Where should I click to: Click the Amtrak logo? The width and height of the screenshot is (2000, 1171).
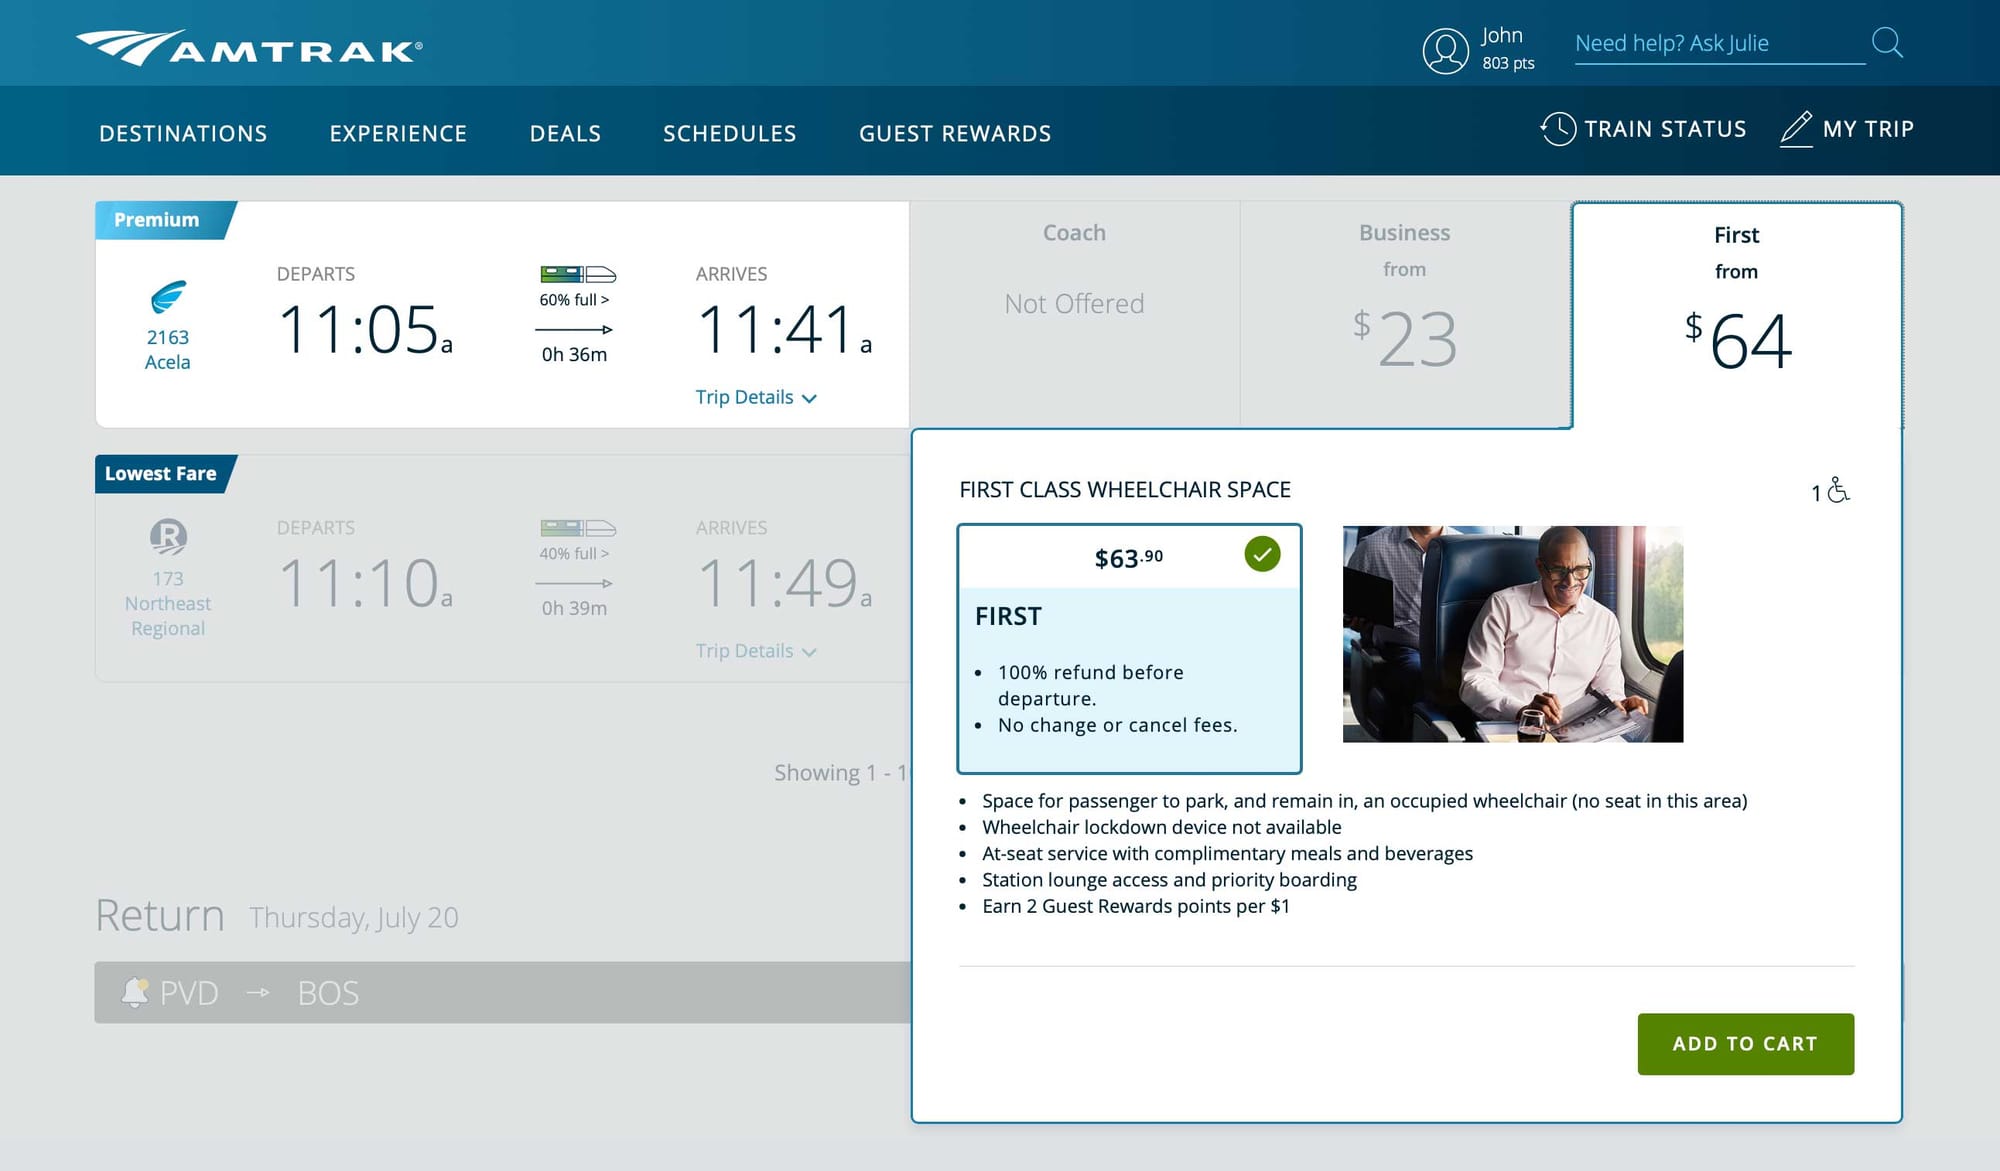point(249,47)
